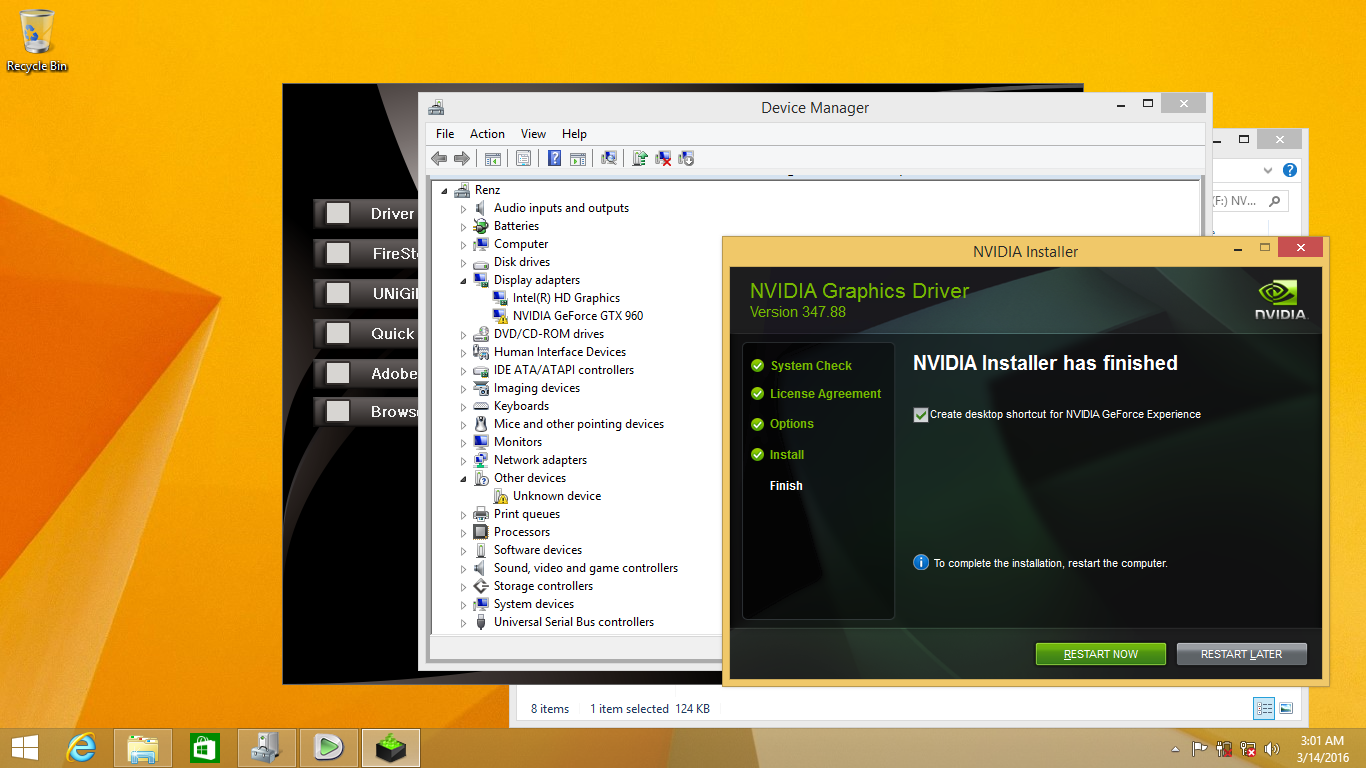Show hidden tray icons arrow
The image size is (1366, 768).
tap(1175, 748)
